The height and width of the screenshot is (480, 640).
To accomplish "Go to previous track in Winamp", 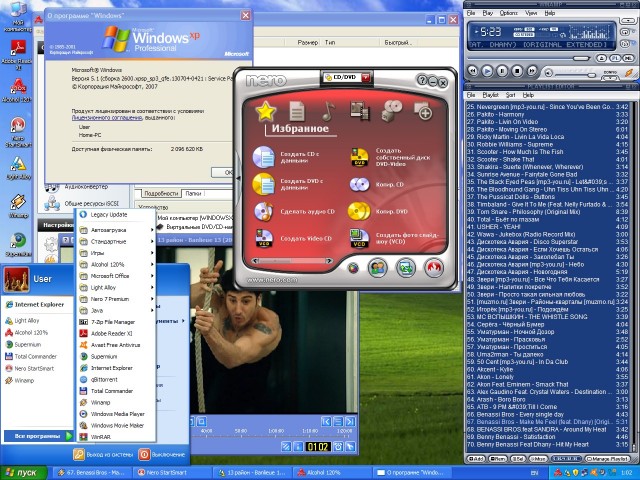I will click(x=473, y=71).
